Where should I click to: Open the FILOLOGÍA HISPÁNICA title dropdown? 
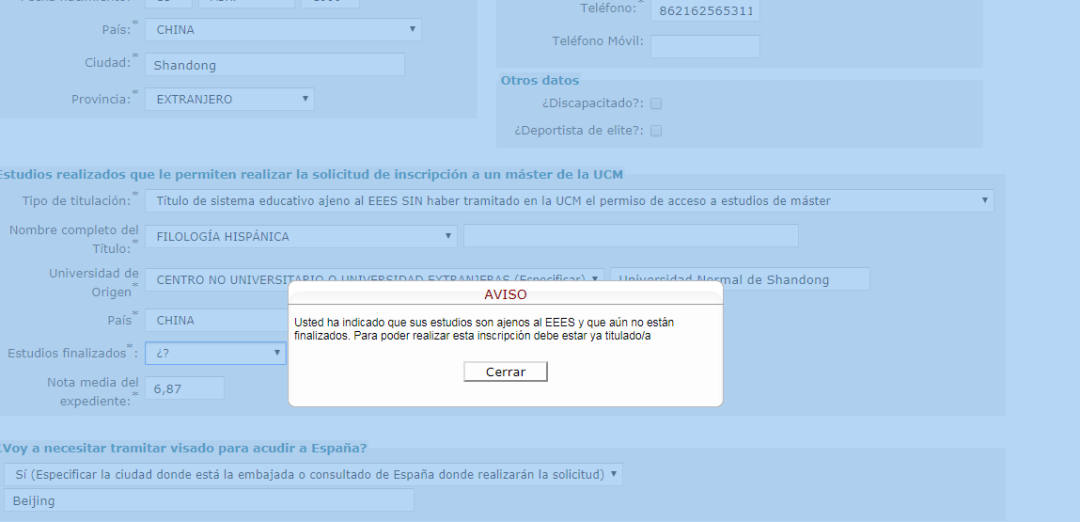click(301, 236)
